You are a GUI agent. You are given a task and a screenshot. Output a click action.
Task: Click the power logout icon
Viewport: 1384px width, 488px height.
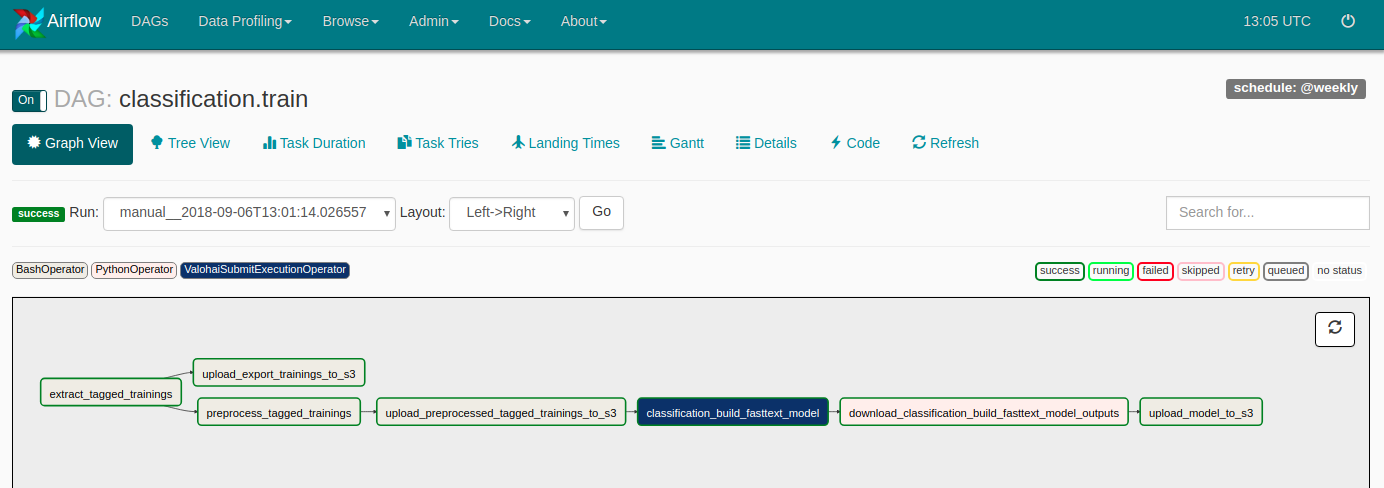[1348, 21]
